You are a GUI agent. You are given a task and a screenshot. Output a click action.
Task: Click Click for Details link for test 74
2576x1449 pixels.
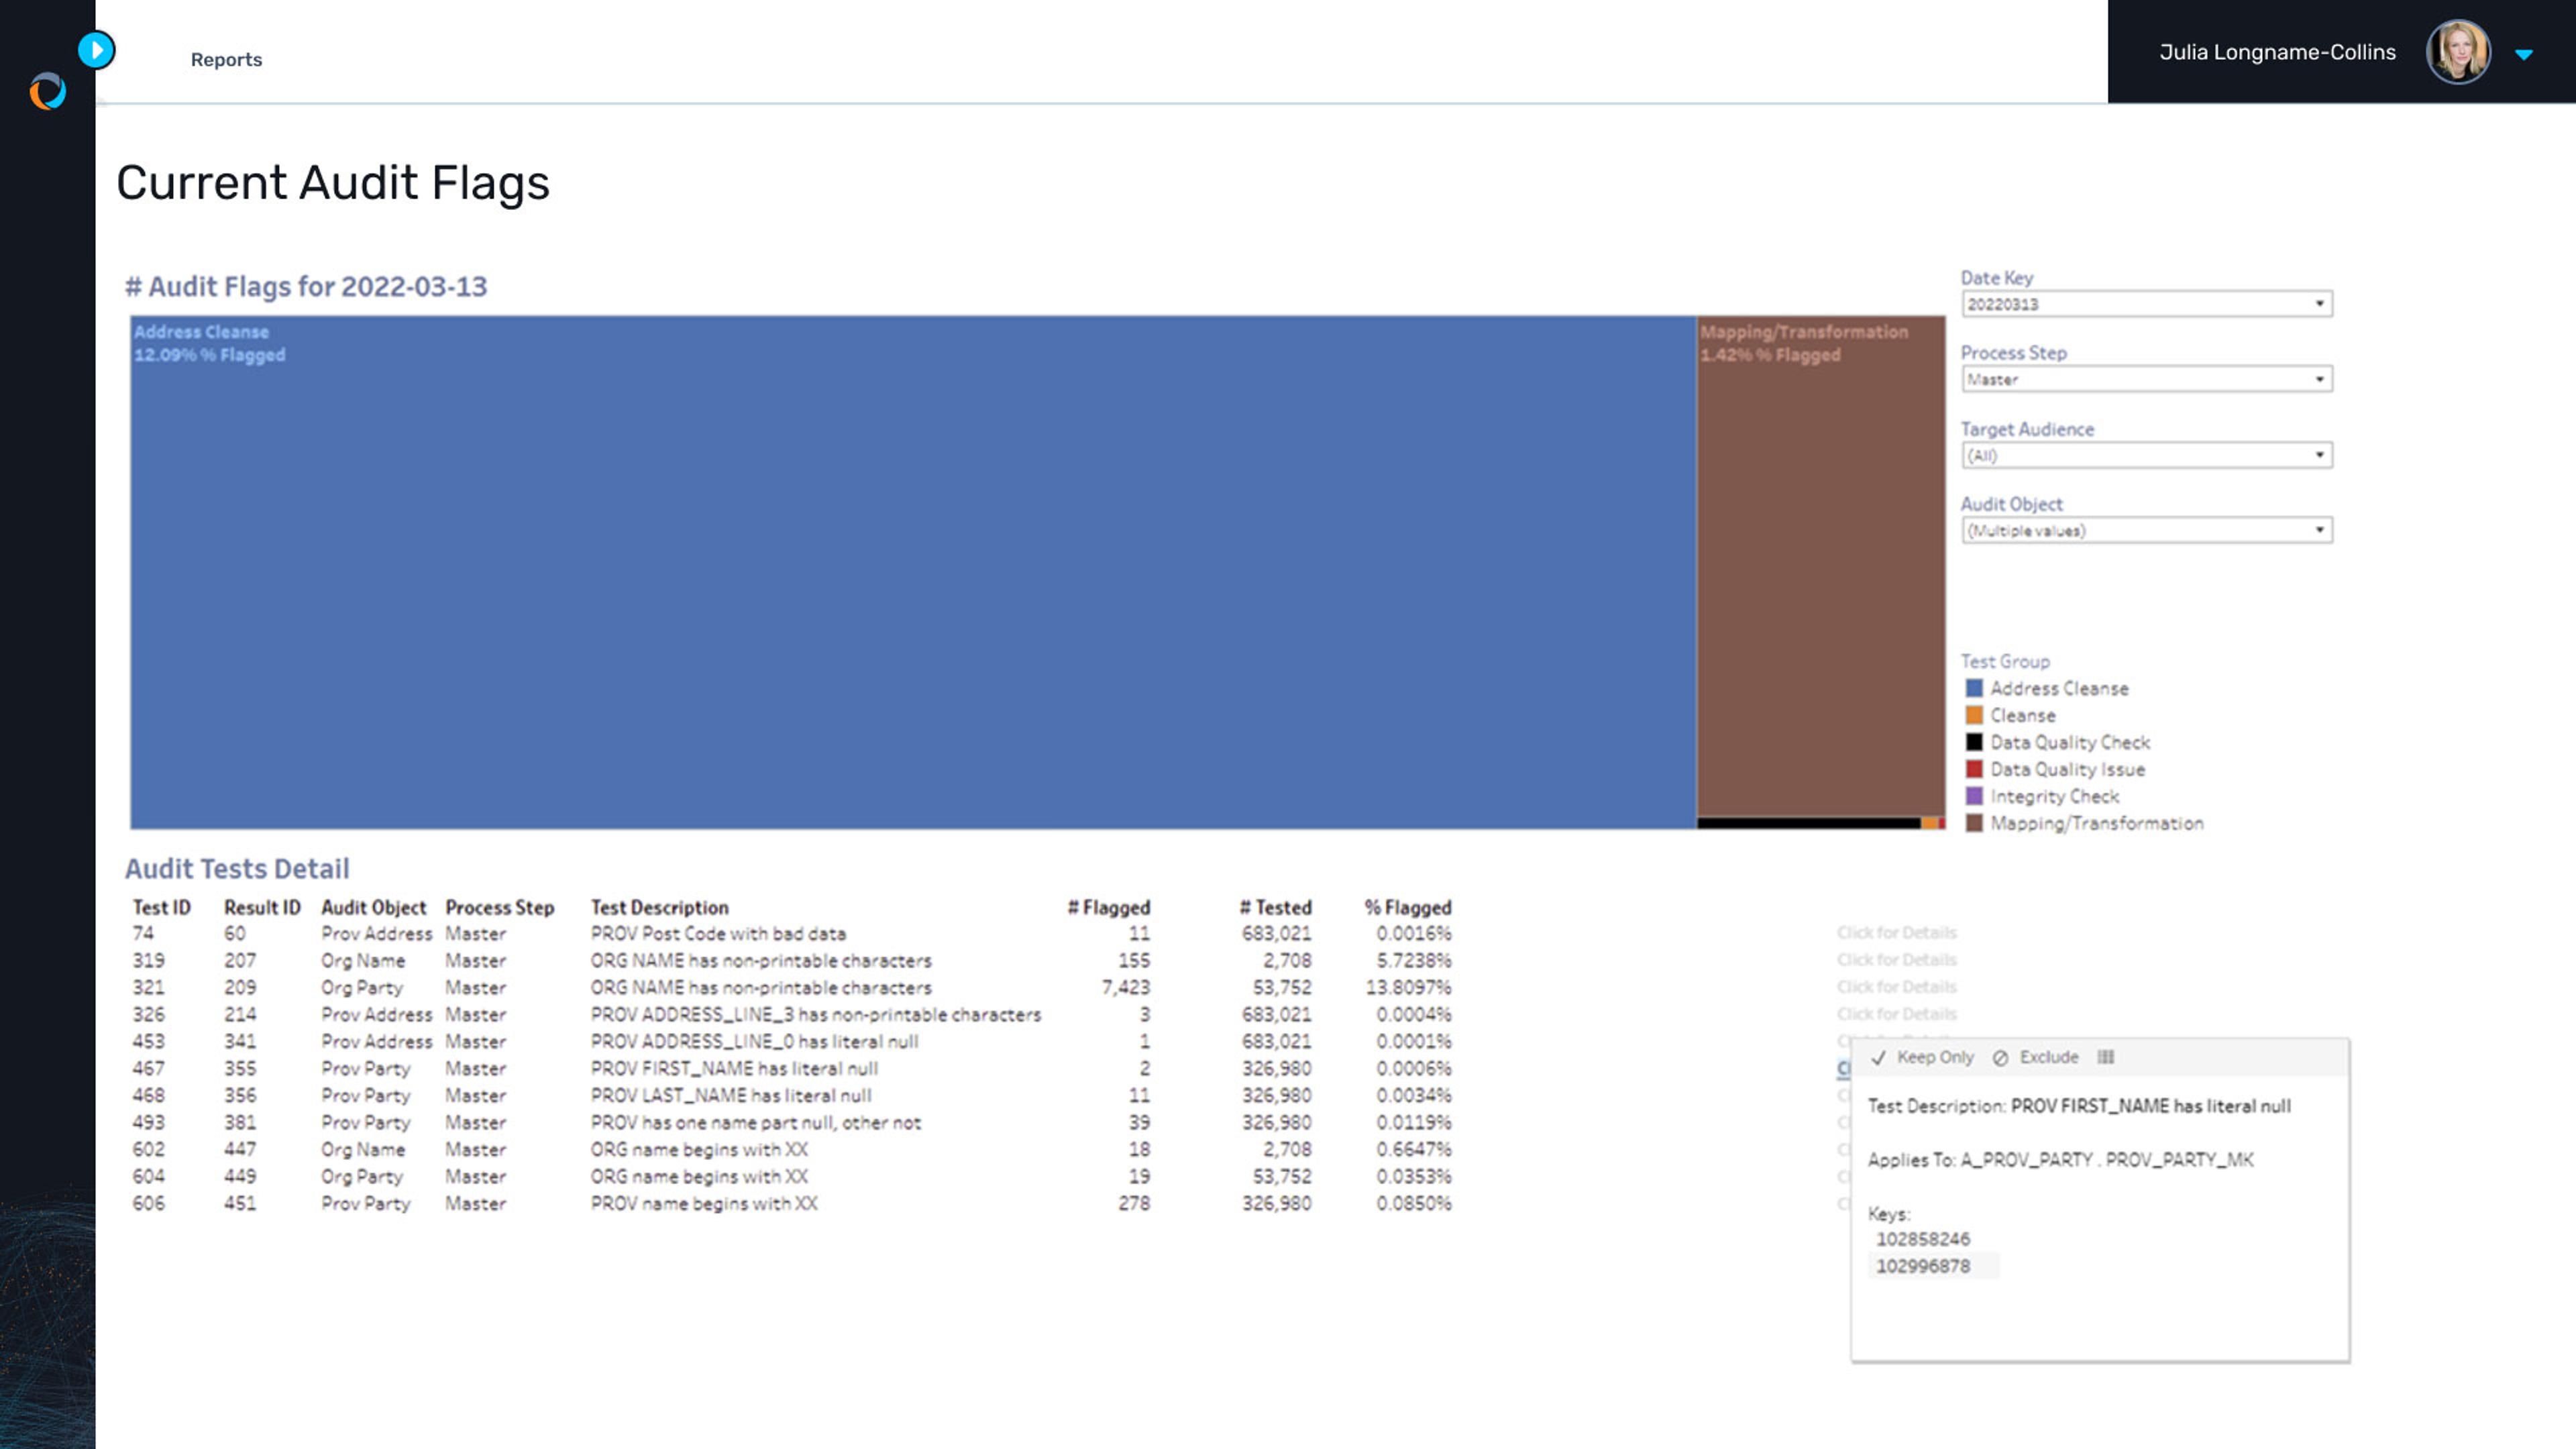[1896, 933]
